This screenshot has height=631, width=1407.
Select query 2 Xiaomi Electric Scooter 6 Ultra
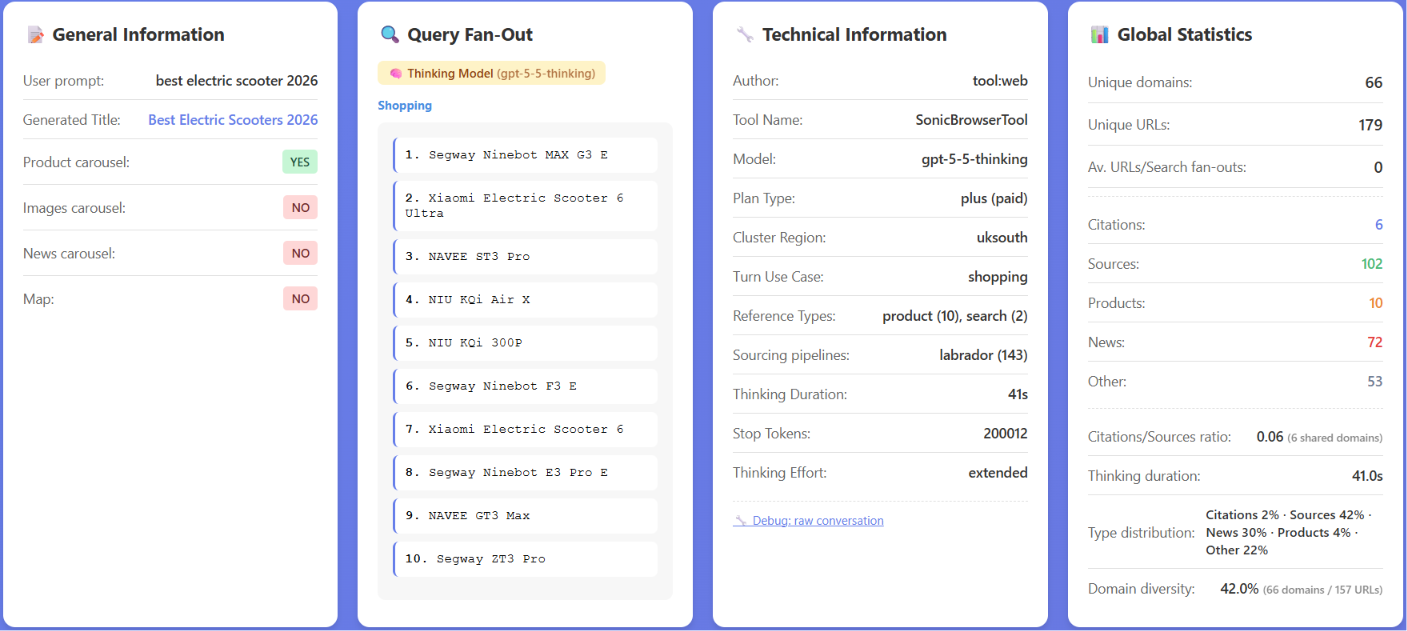coord(525,206)
